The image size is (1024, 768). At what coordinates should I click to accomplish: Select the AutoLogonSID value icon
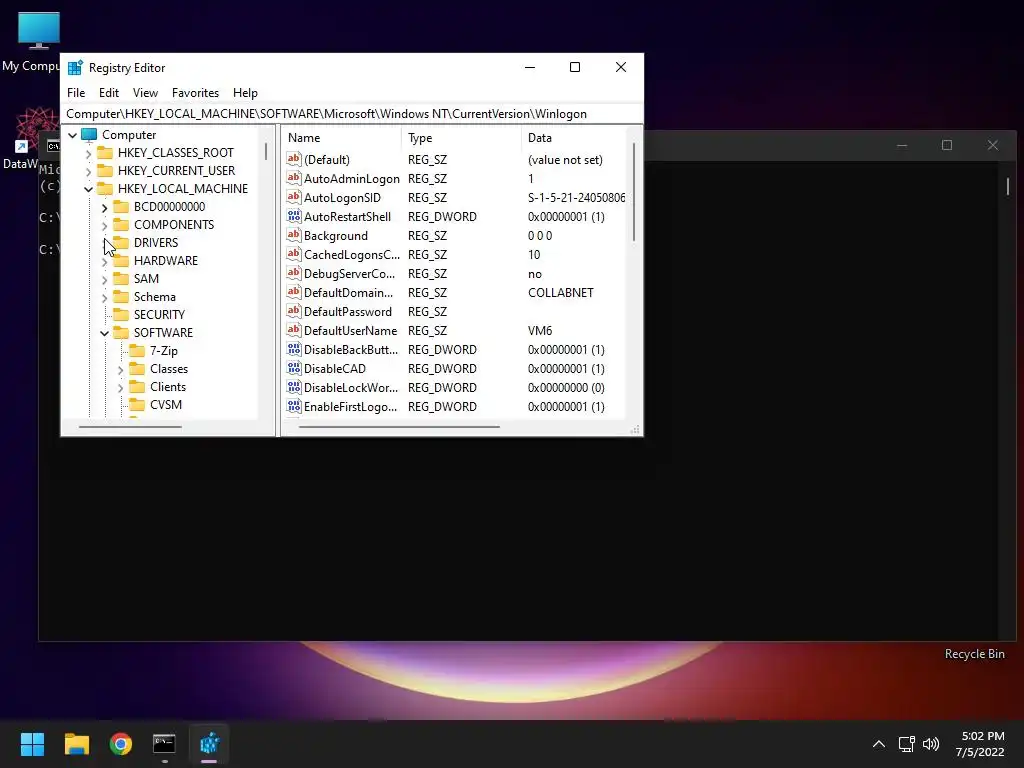[x=294, y=197]
